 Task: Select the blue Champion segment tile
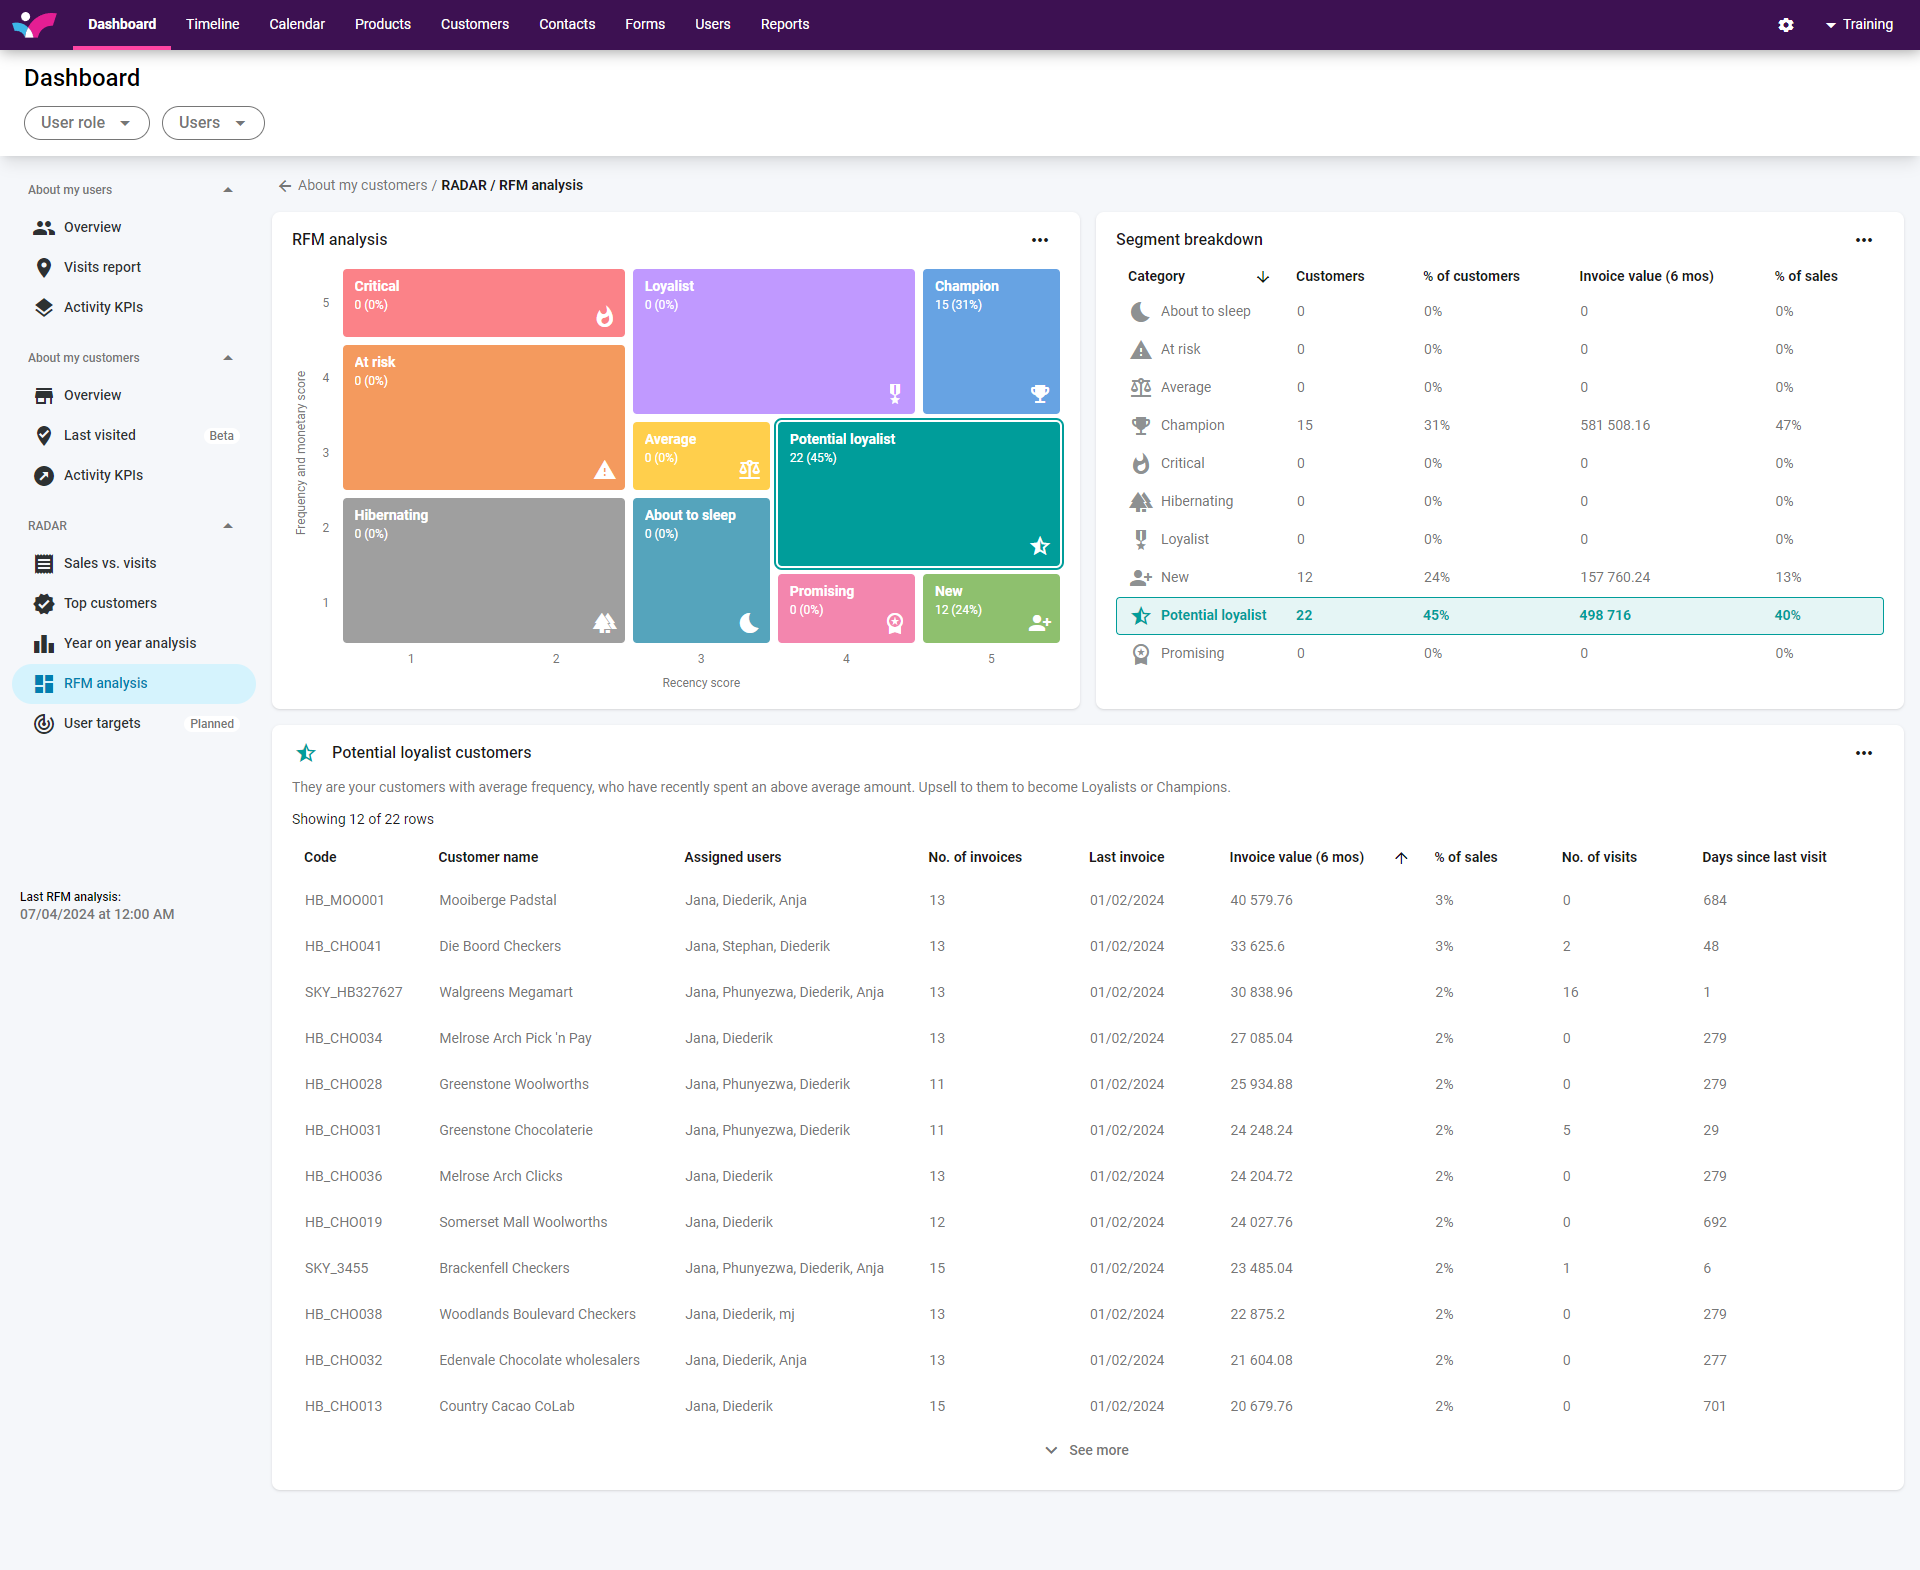pyautogui.click(x=990, y=341)
